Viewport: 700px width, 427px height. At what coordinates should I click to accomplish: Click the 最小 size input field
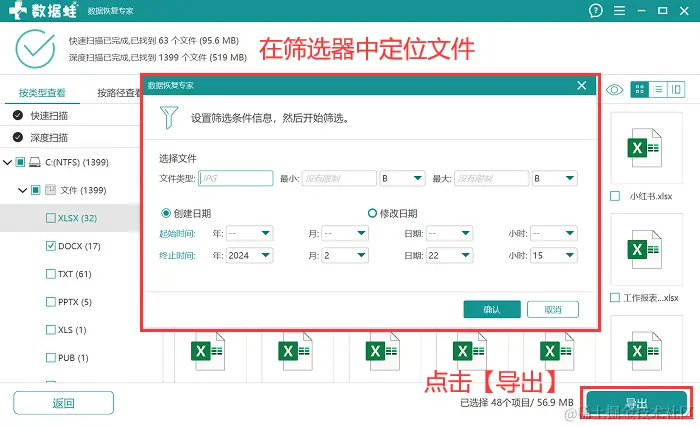(x=339, y=178)
